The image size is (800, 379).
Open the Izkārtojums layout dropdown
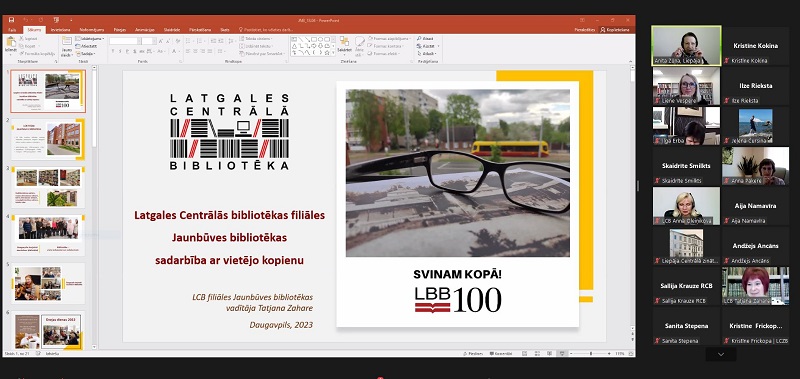tap(90, 38)
